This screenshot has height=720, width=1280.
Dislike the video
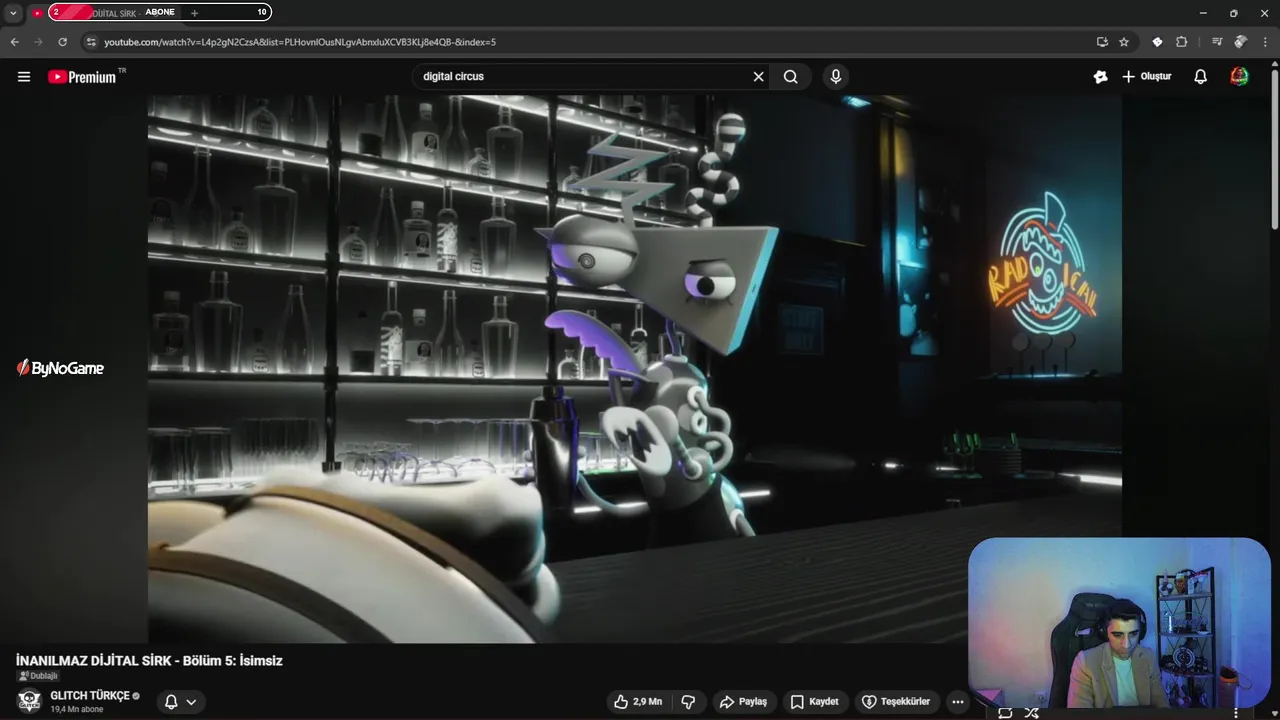688,702
